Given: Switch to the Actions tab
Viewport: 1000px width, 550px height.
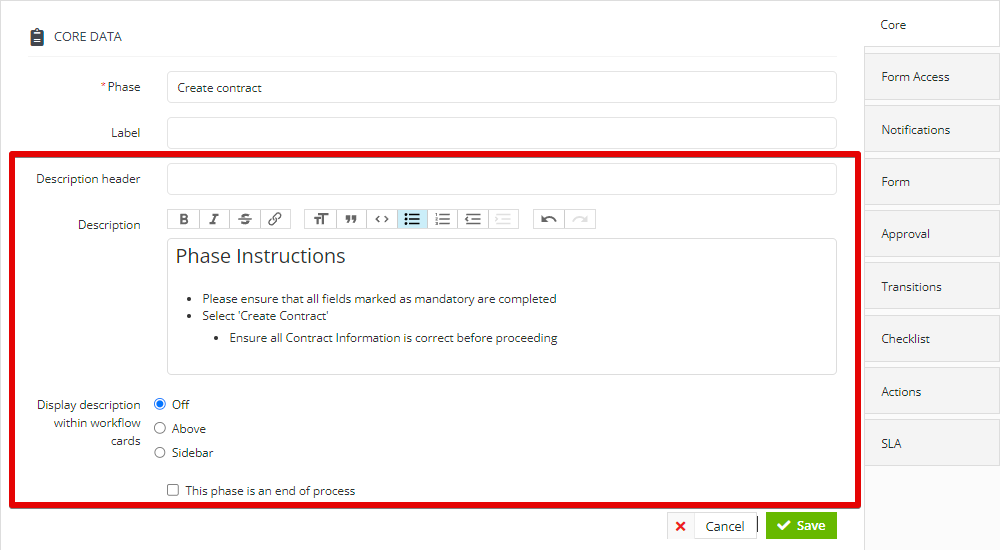Looking at the screenshot, I should pos(932,391).
